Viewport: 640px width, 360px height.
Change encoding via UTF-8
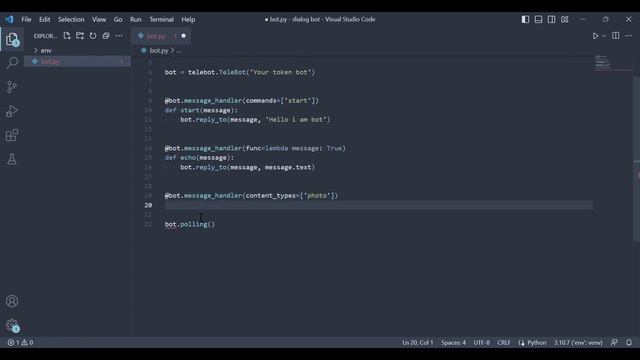pyautogui.click(x=482, y=342)
